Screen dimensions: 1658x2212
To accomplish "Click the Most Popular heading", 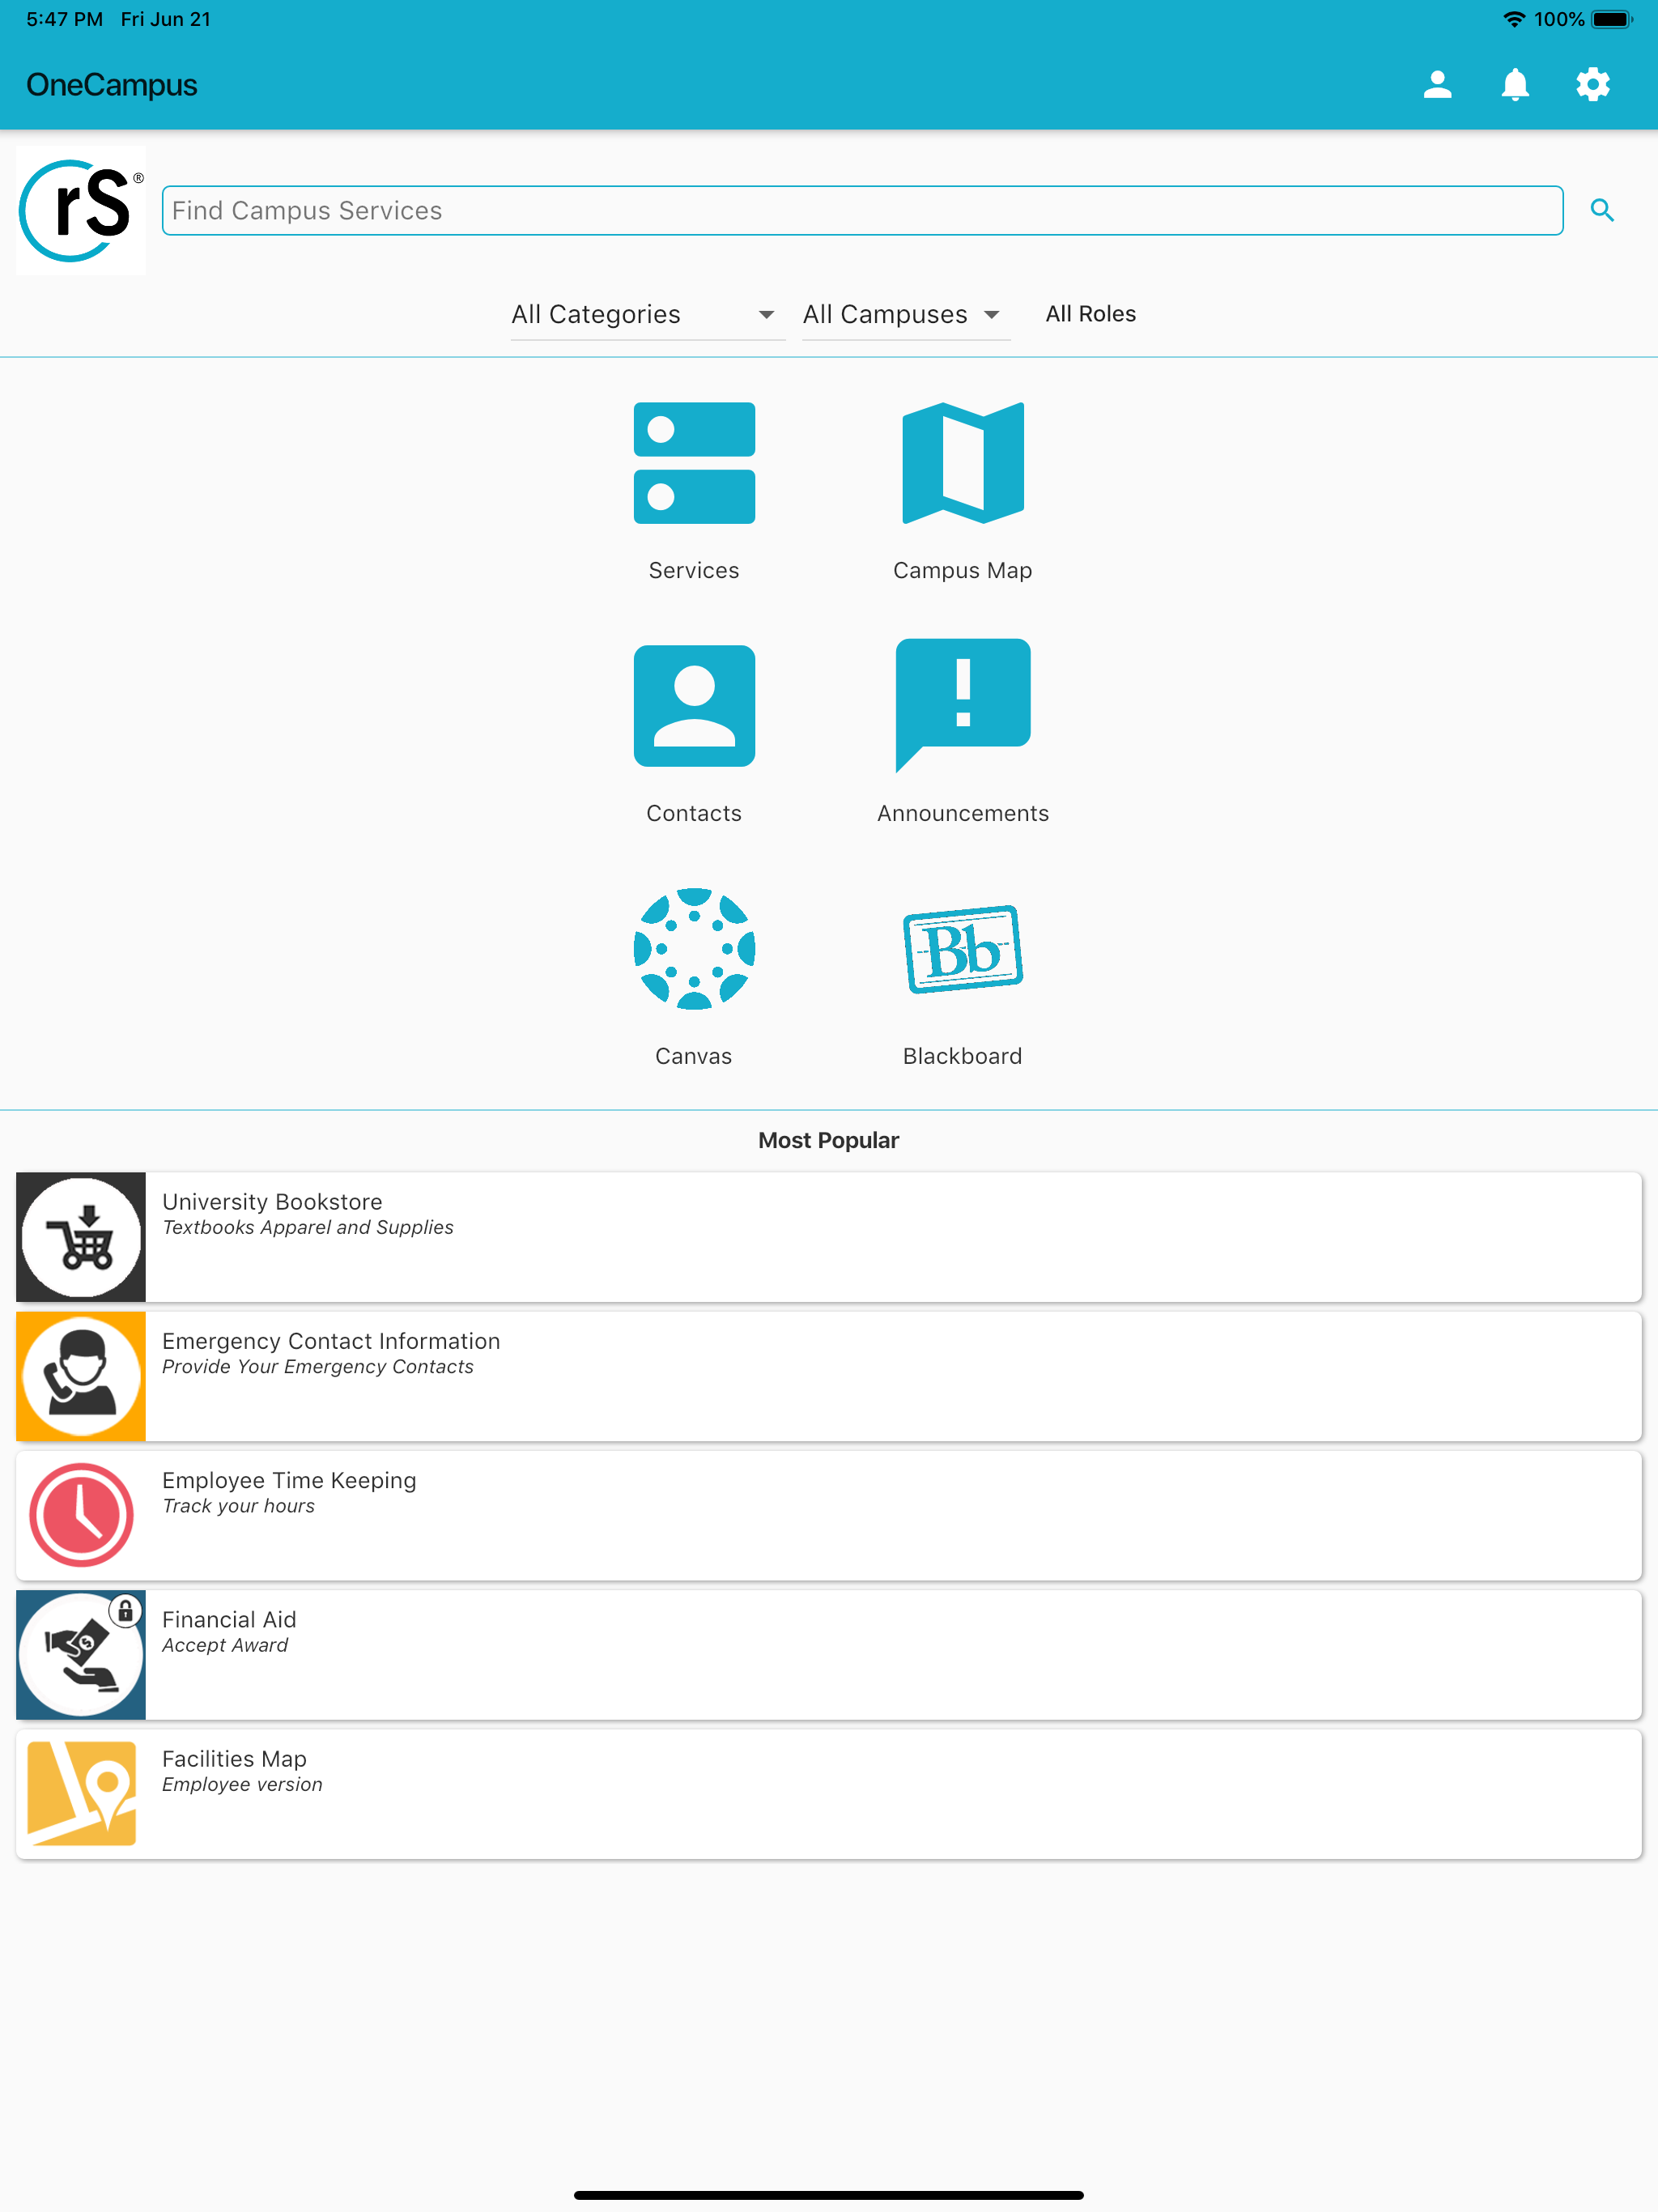I will [x=829, y=1140].
